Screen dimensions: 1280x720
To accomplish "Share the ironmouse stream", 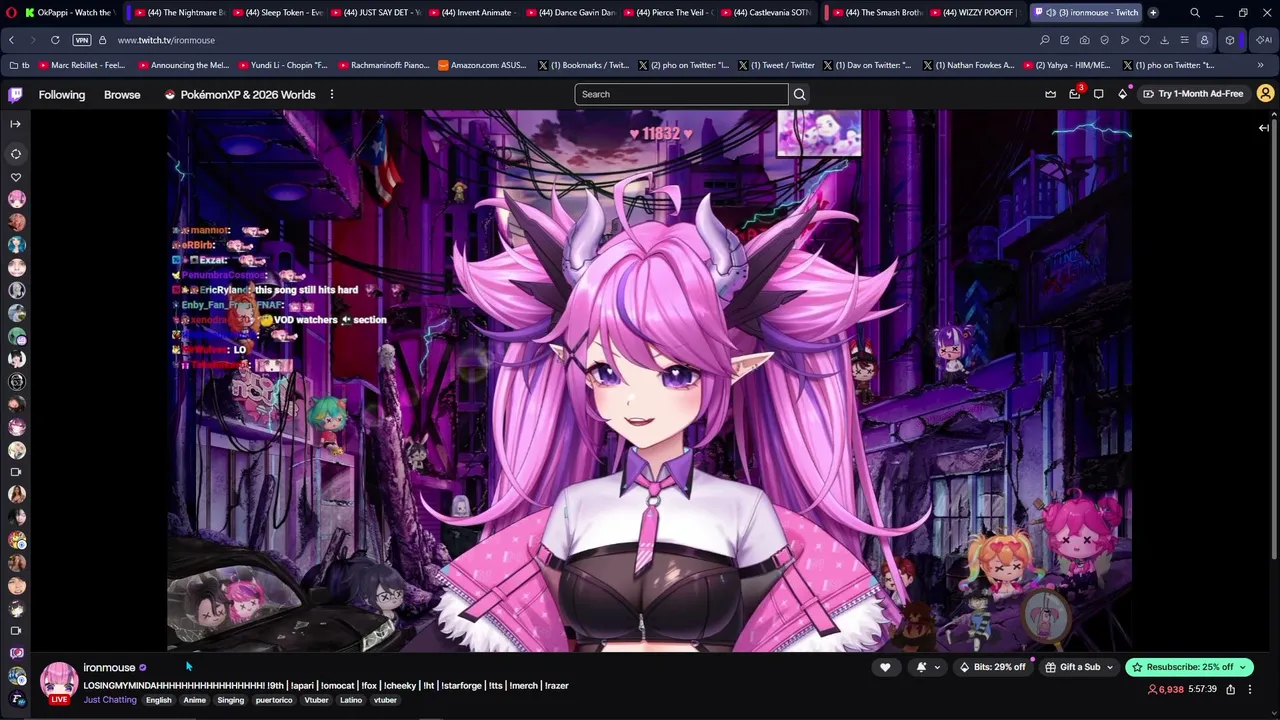I will coord(1230,689).
